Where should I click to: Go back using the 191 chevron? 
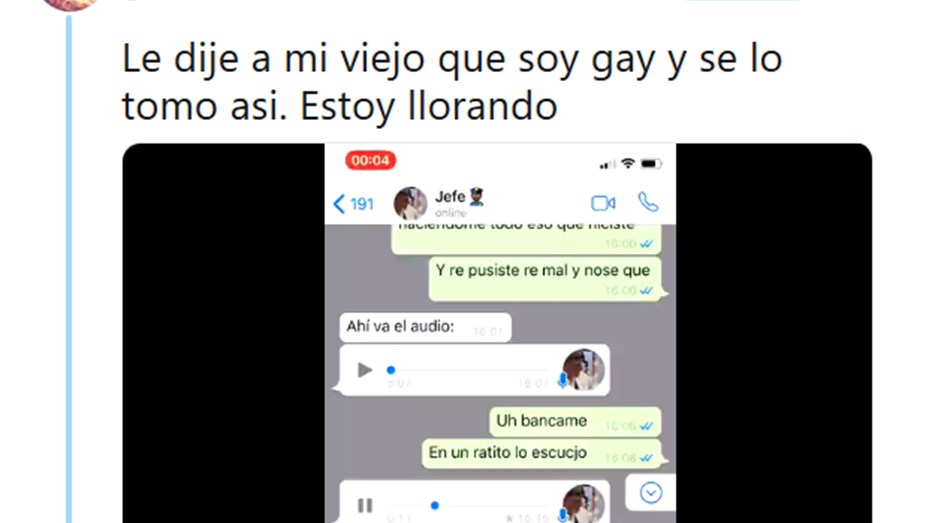pos(353,204)
